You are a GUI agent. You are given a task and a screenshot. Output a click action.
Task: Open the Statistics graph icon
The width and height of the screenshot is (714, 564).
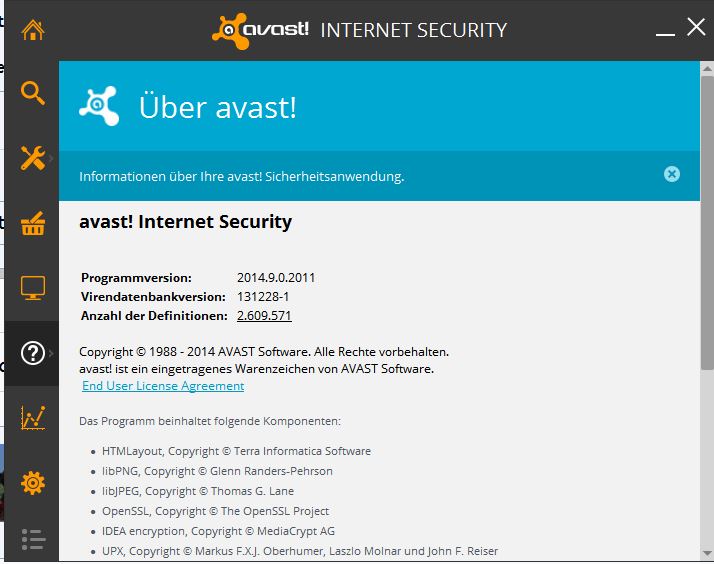(x=33, y=417)
